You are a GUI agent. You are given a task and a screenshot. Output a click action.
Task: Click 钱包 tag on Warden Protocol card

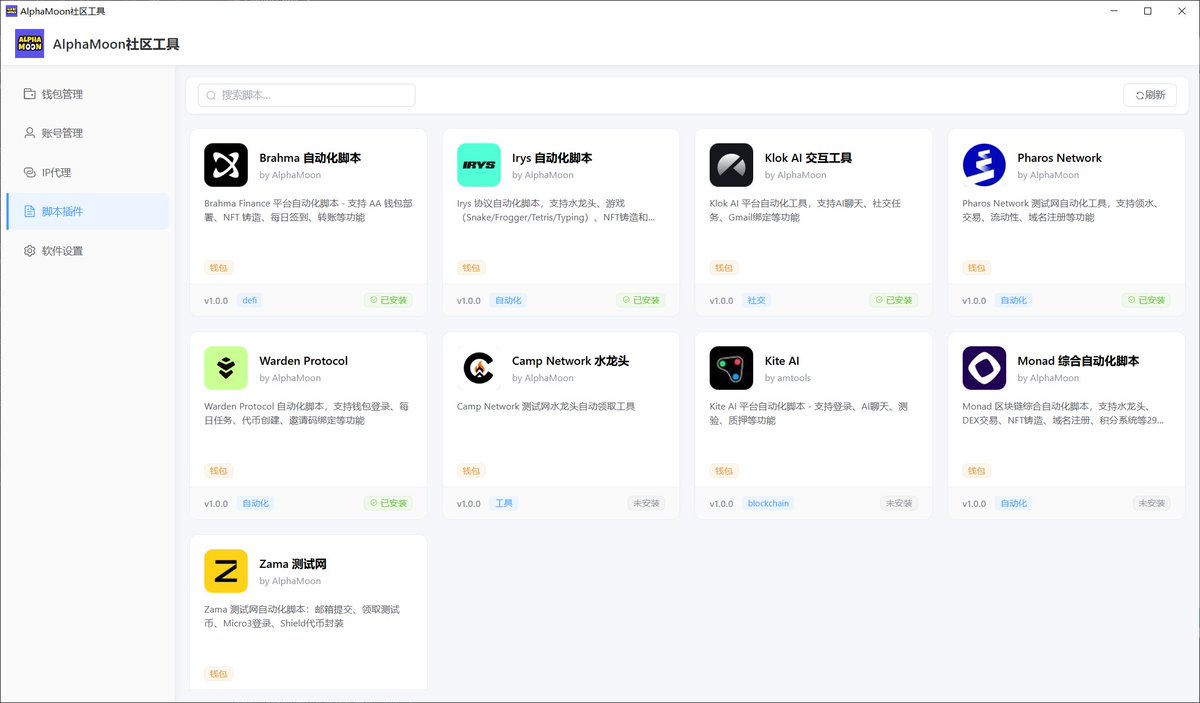click(x=219, y=471)
